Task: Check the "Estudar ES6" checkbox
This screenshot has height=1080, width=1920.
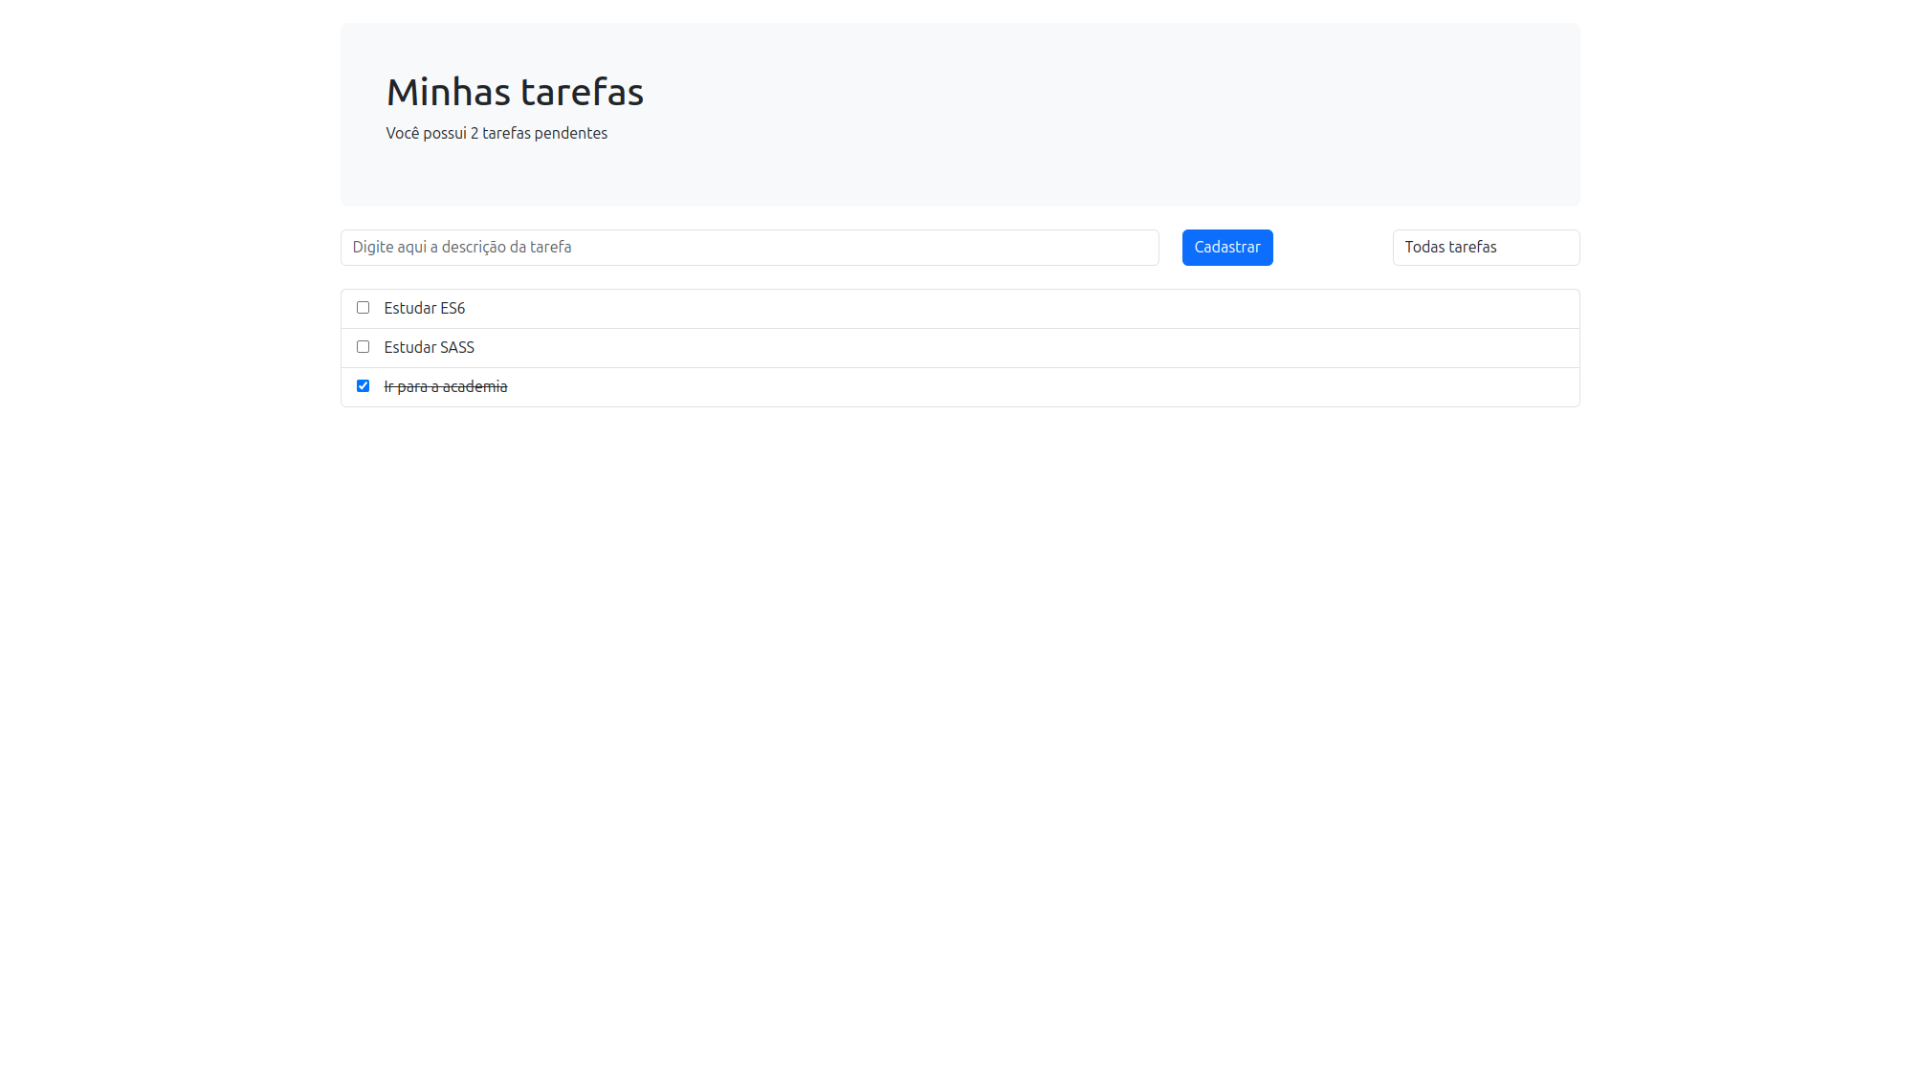Action: [363, 308]
